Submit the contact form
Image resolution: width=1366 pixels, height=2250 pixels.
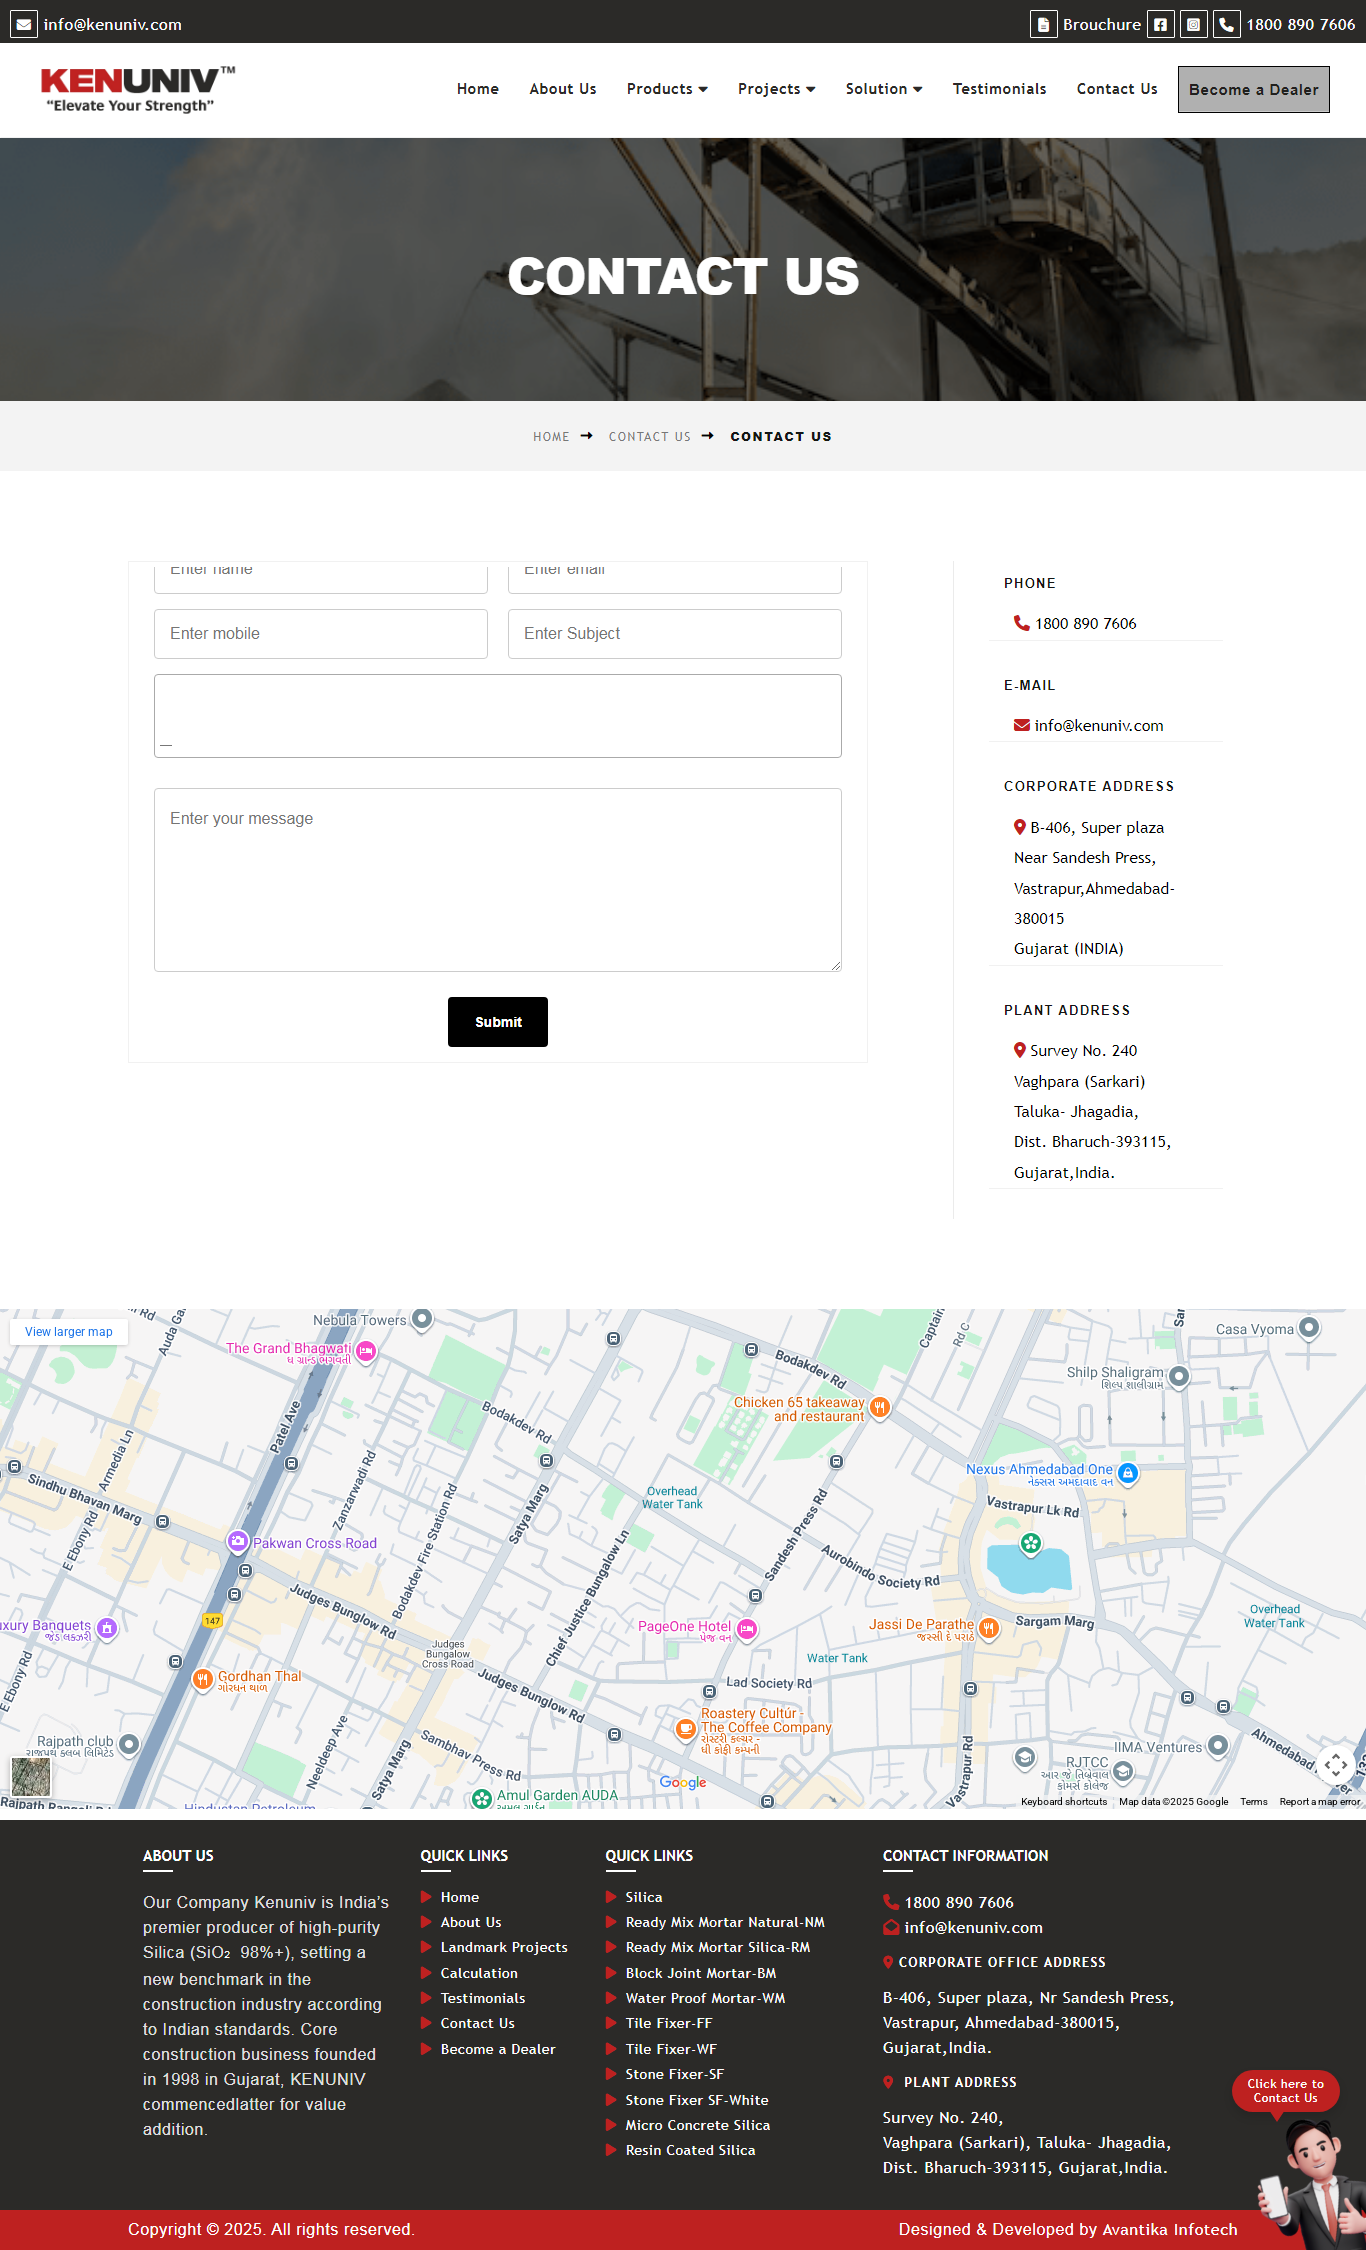click(x=498, y=1022)
